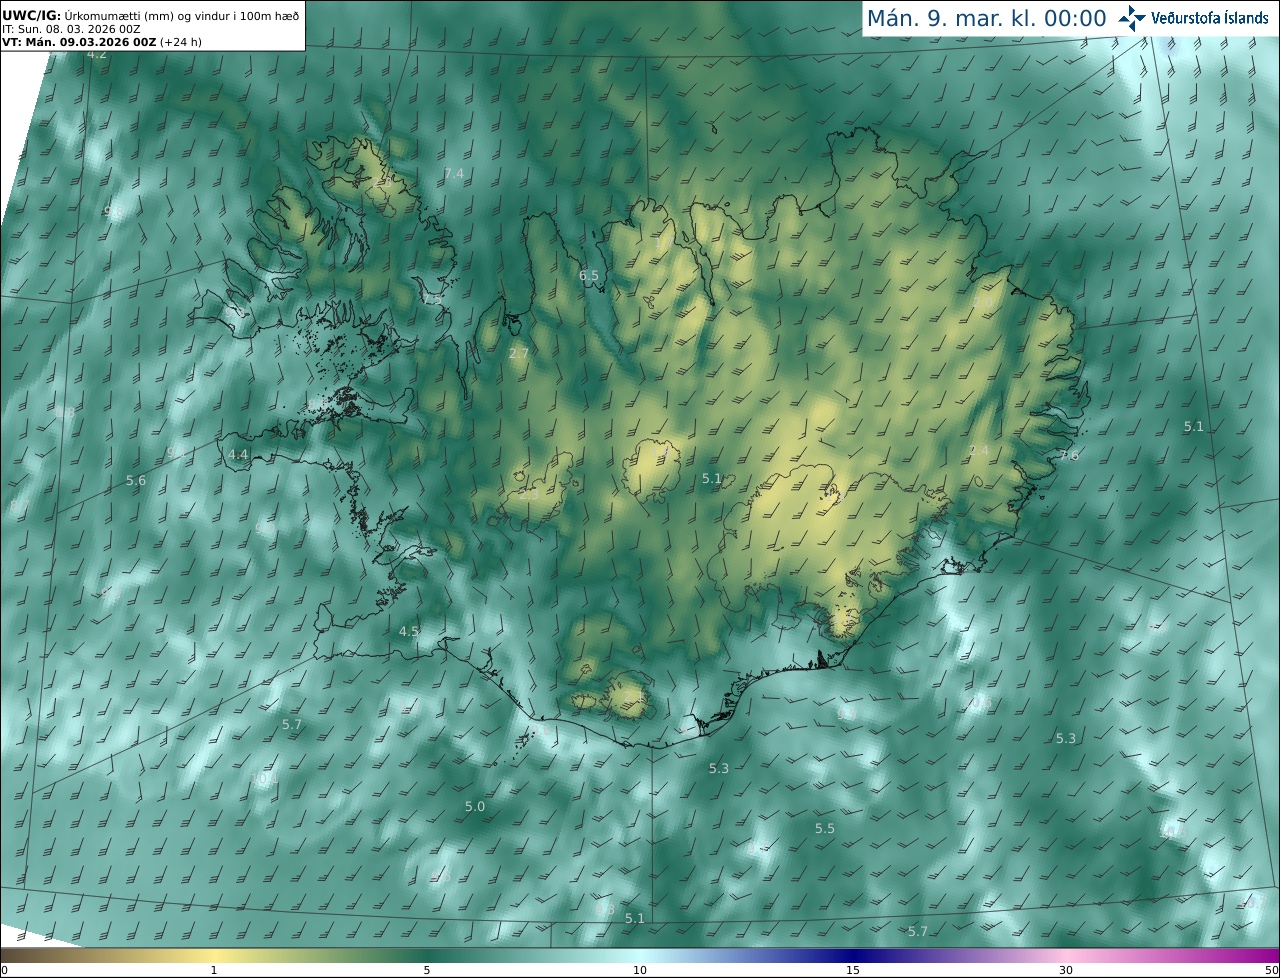Click the colorbar tick label '10'
1280x978 pixels.
[640, 971]
